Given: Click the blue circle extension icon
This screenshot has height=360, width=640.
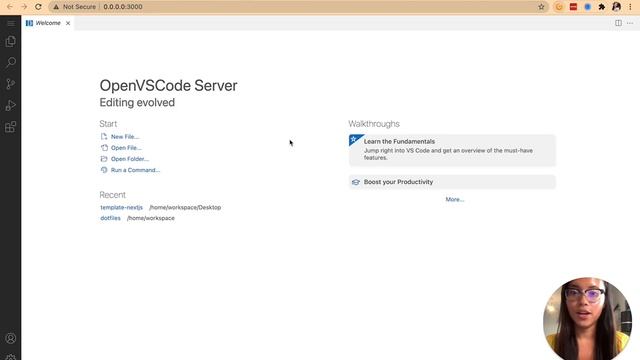Looking at the screenshot, I should pos(587,7).
